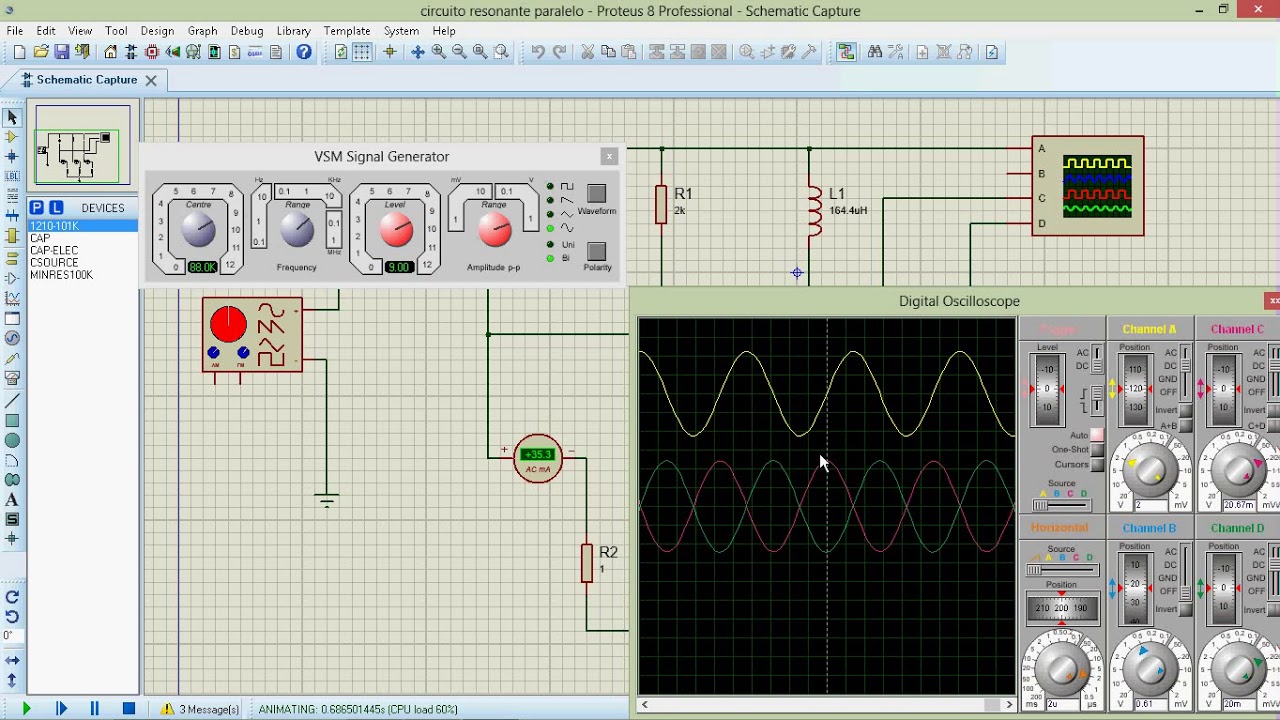Toggle the grid display icon
Screen dimensions: 1280x720
pyautogui.click(x=362, y=52)
